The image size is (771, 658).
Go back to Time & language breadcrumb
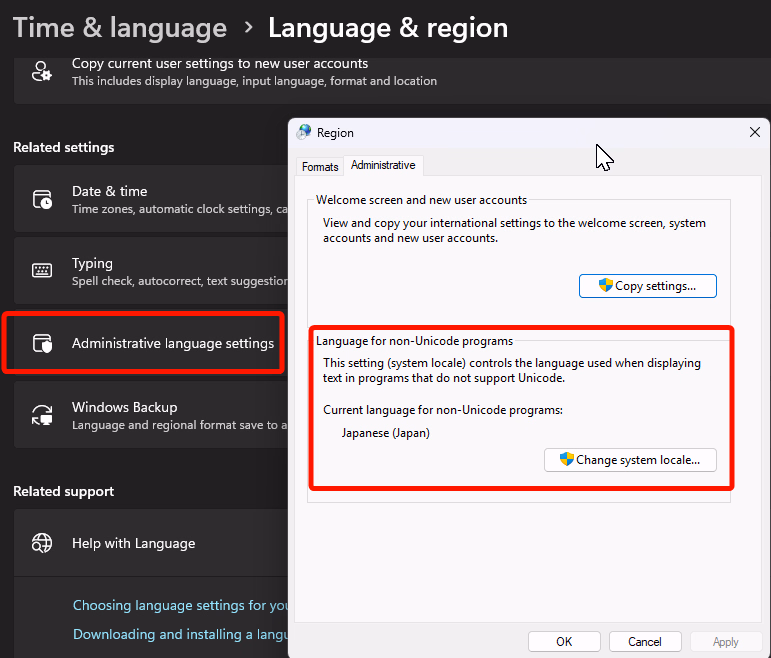[120, 28]
